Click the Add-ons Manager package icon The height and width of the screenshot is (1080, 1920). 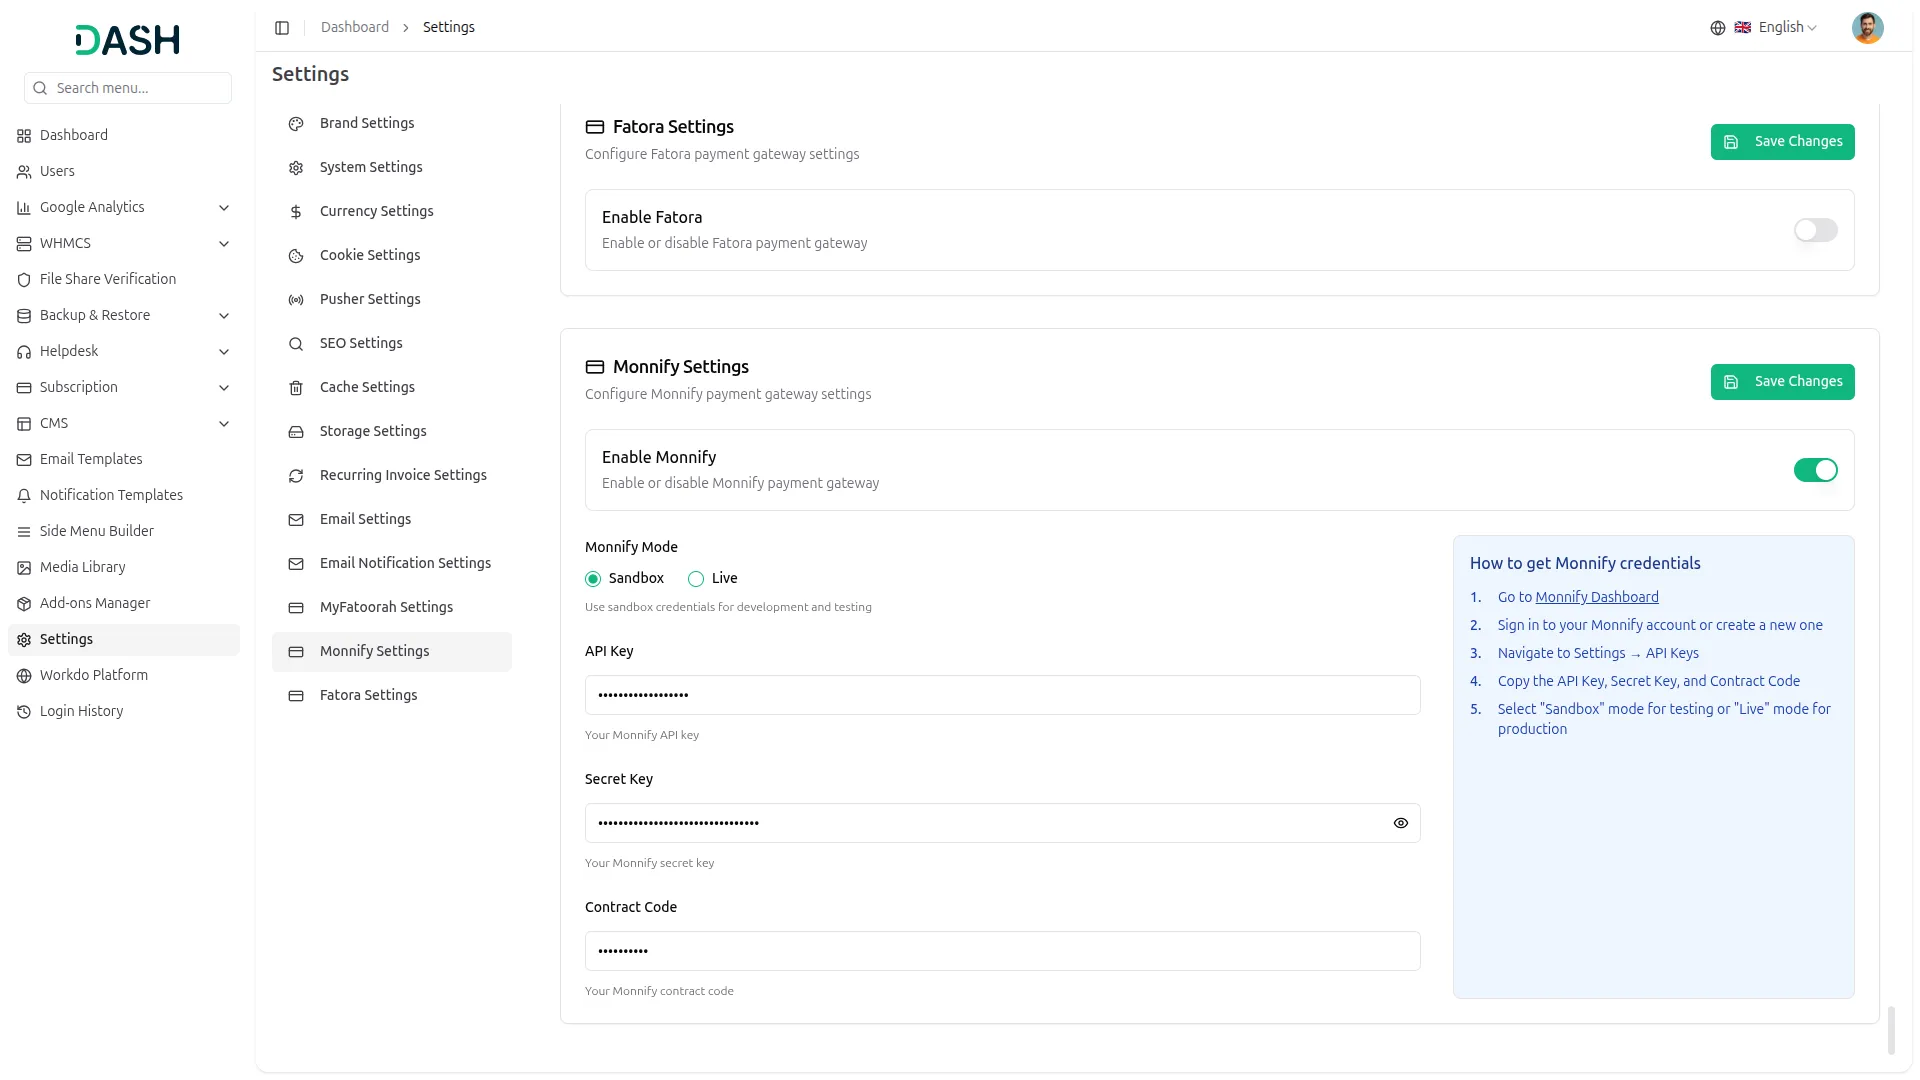[24, 604]
